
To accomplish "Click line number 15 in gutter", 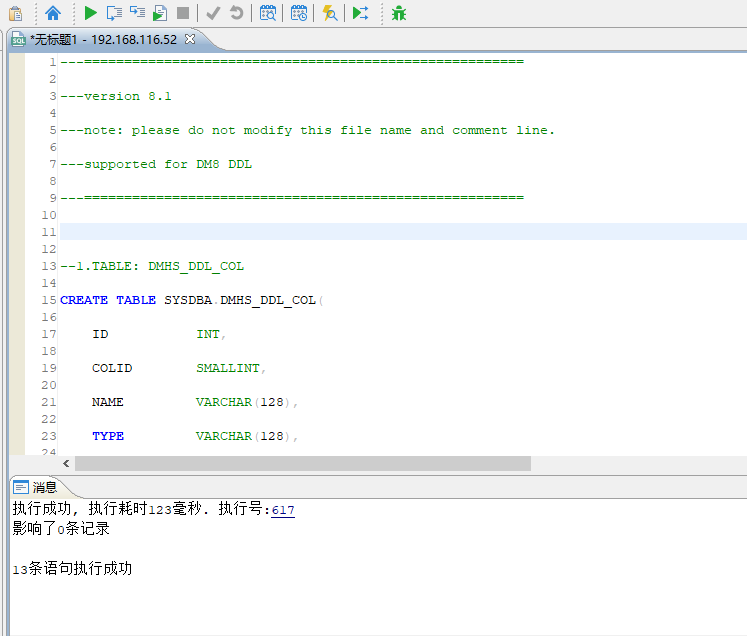I will [x=49, y=300].
